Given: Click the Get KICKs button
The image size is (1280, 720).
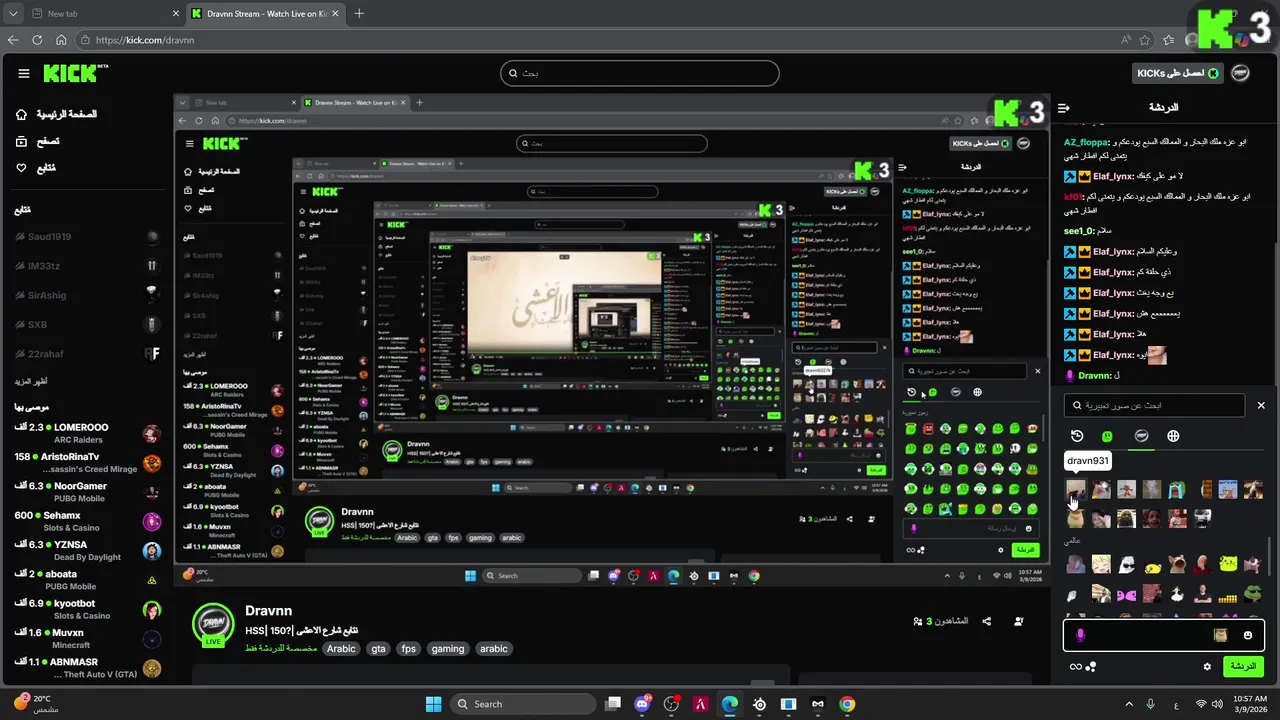Looking at the screenshot, I should coord(1177,73).
